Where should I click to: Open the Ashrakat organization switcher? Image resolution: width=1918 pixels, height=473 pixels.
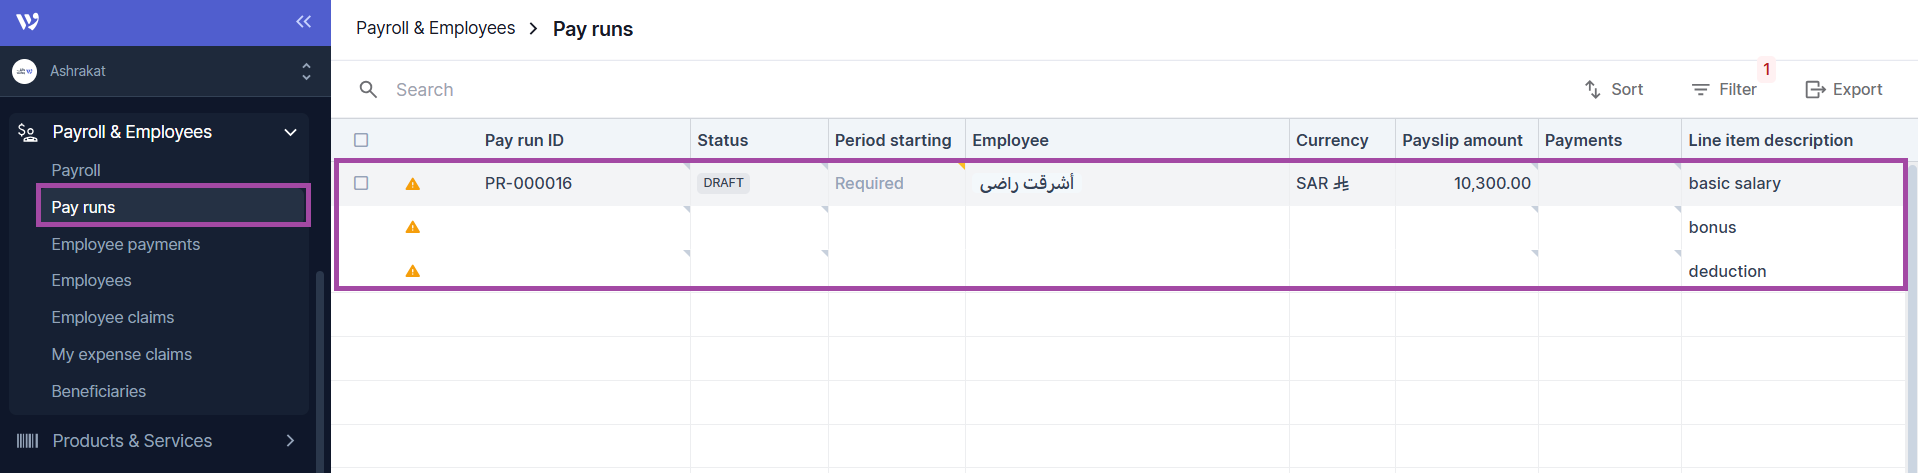click(x=306, y=71)
